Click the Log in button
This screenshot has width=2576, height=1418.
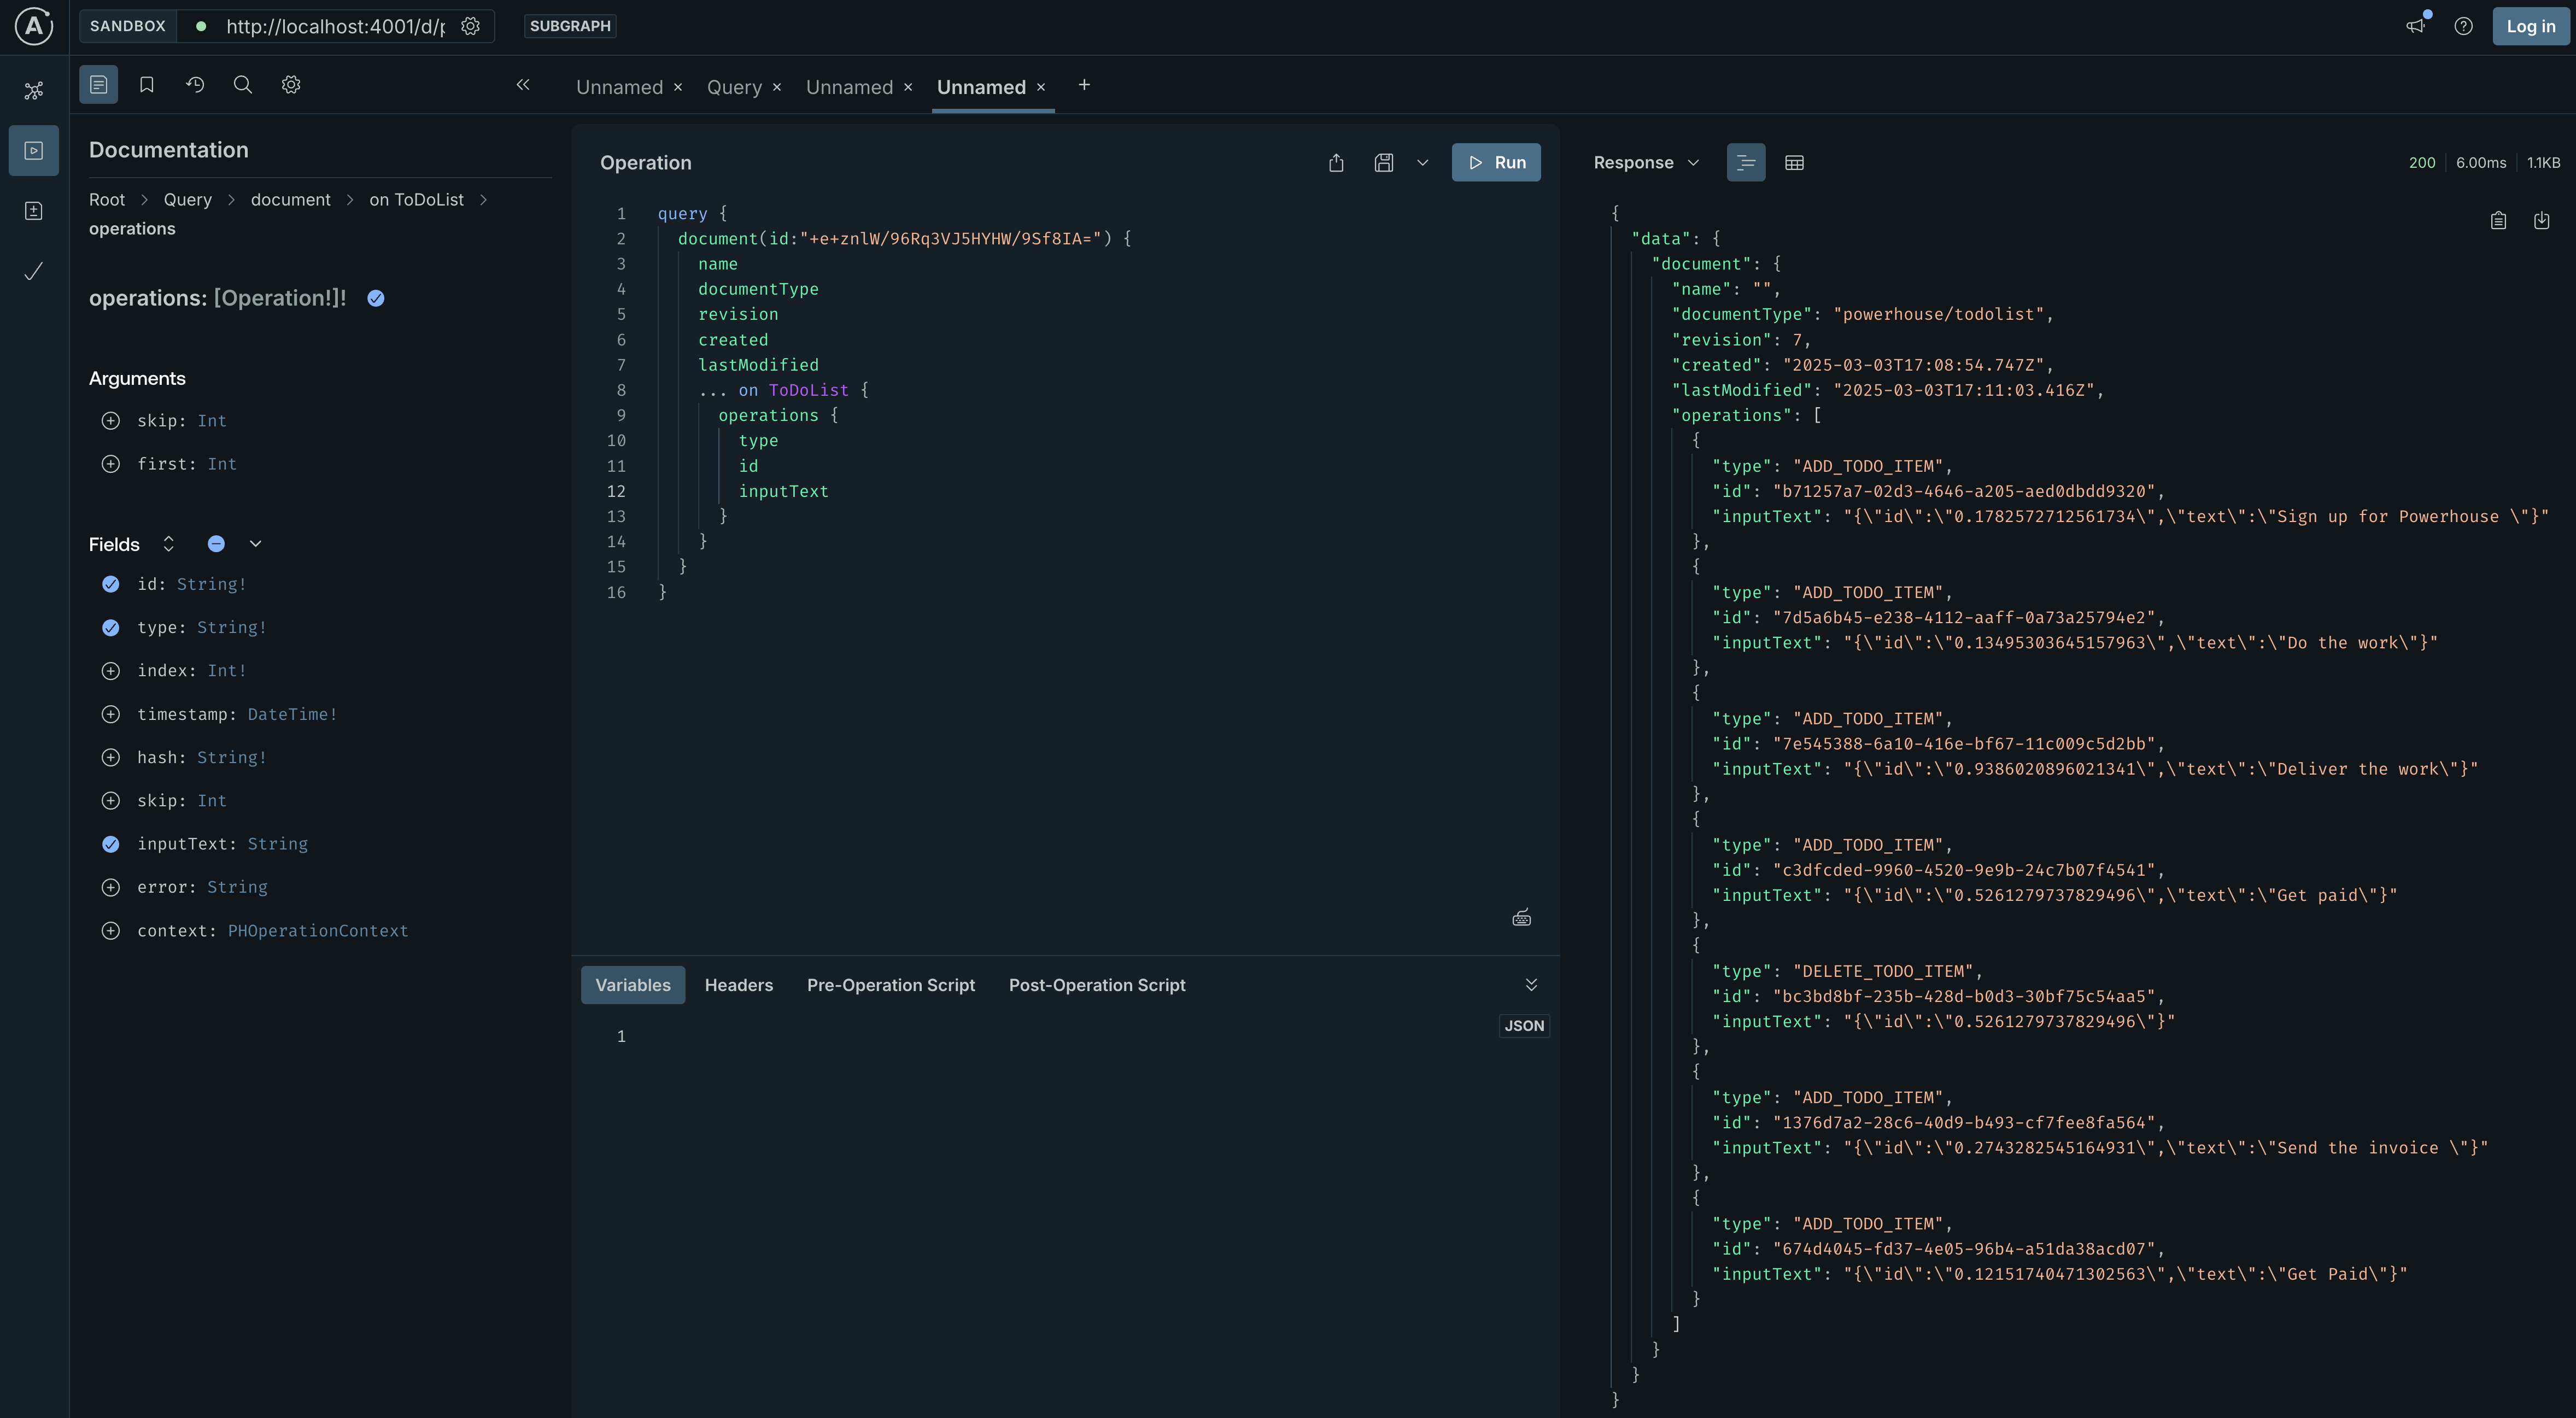(2530, 26)
